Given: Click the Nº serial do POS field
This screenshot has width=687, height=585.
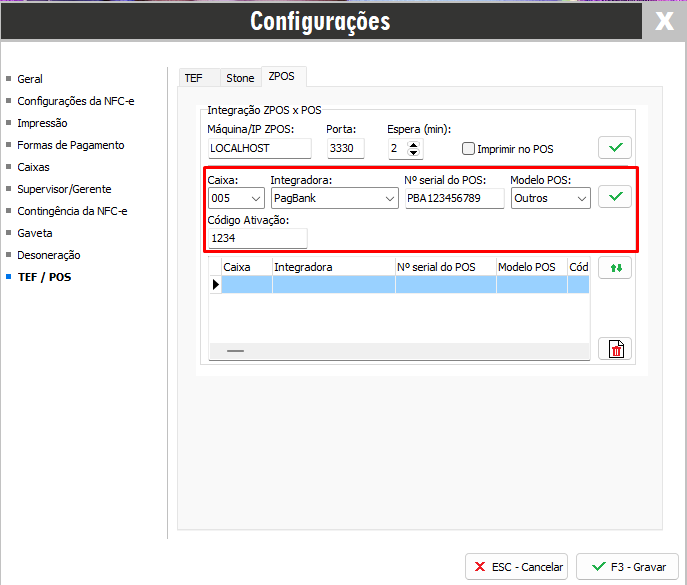Looking at the screenshot, I should [x=454, y=198].
